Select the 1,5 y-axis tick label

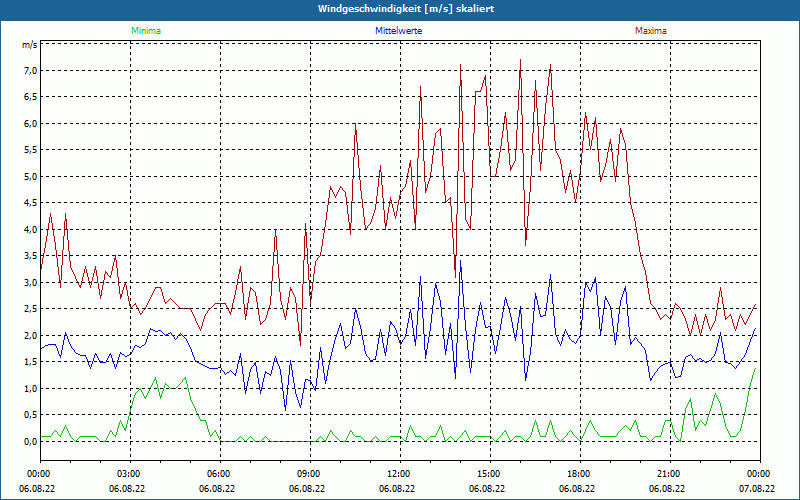tap(29, 362)
